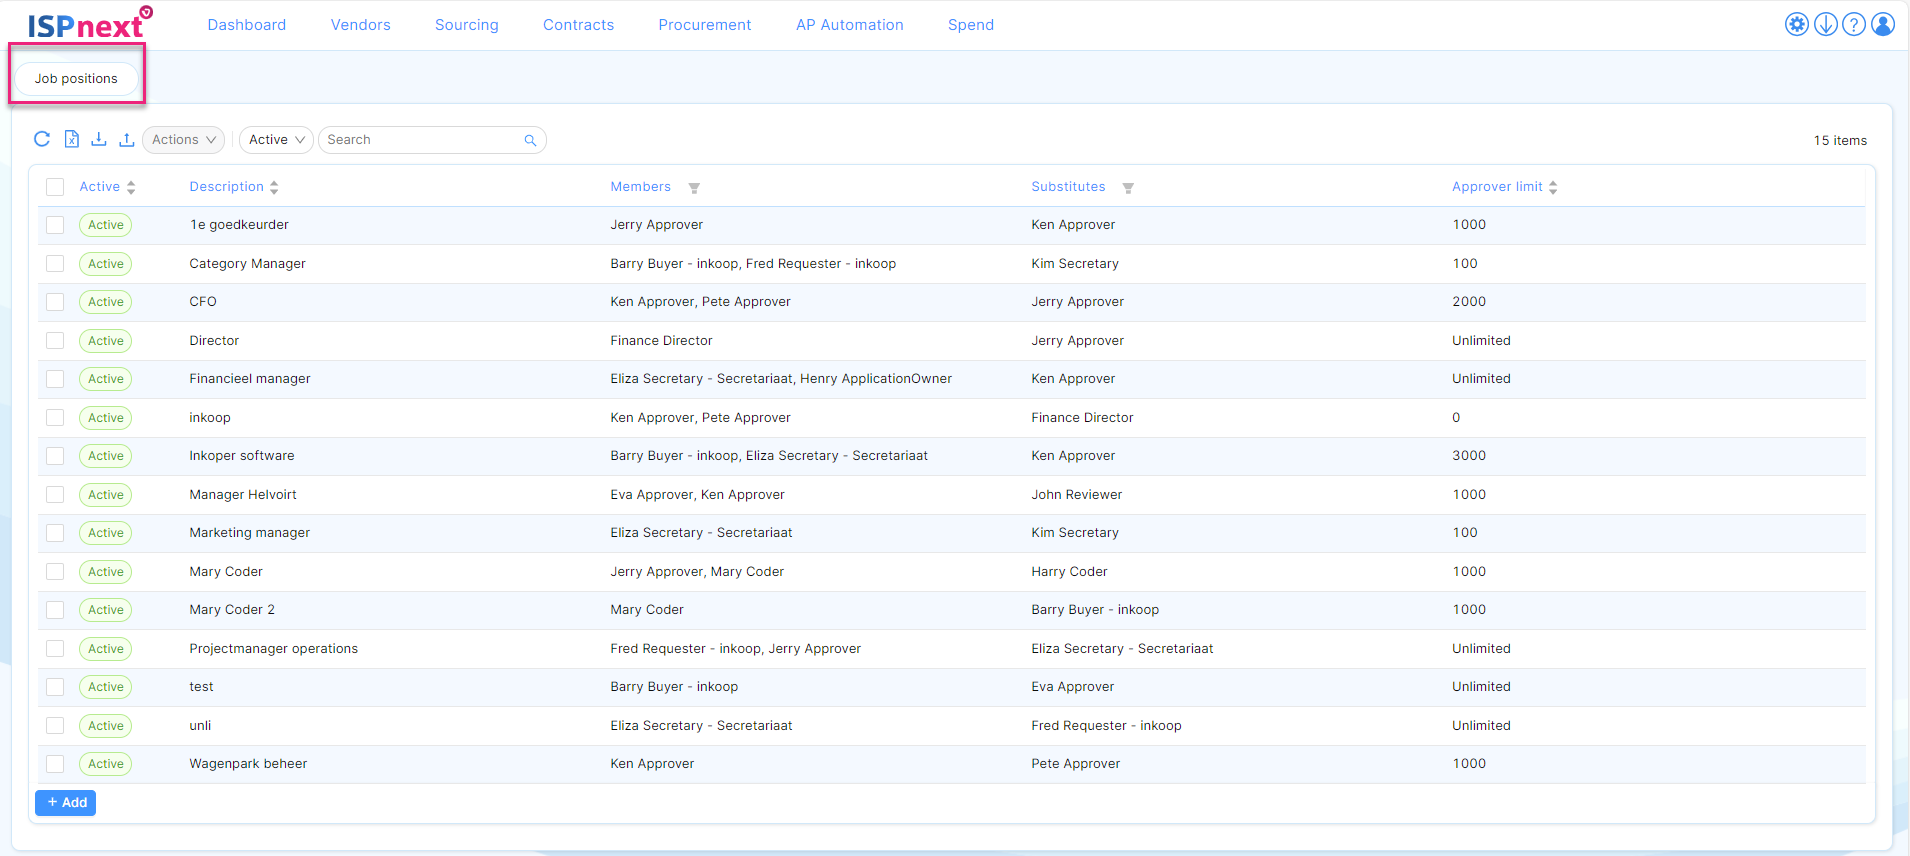The image size is (1910, 856).
Task: Open settings via the gear icon
Action: [x=1797, y=24]
